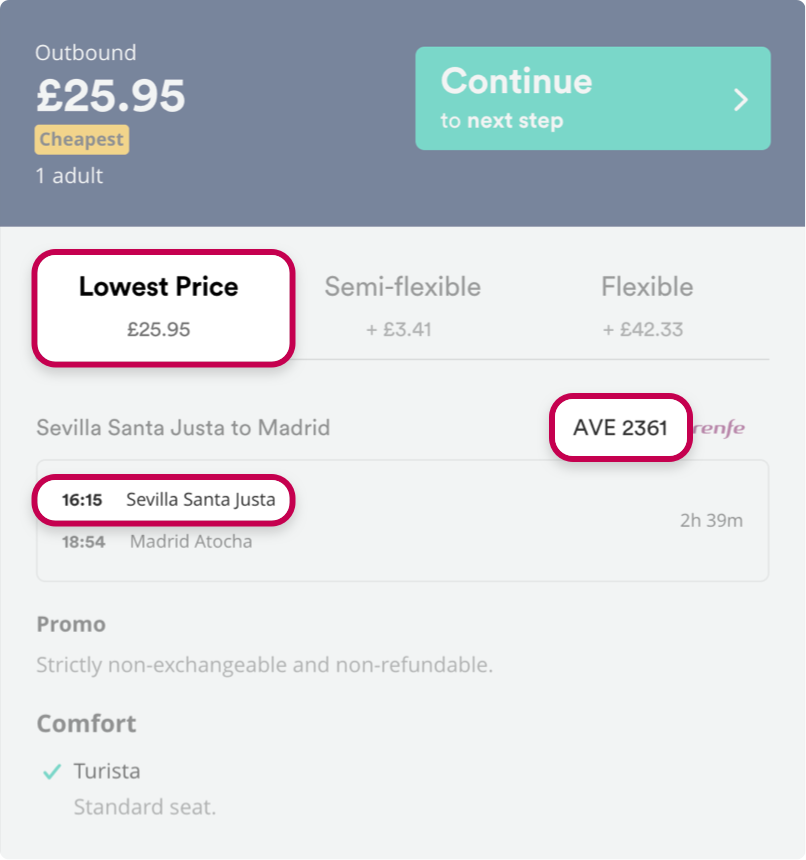Click the 2h 39m journey duration
Screen dimensions: 806x860
tap(711, 520)
